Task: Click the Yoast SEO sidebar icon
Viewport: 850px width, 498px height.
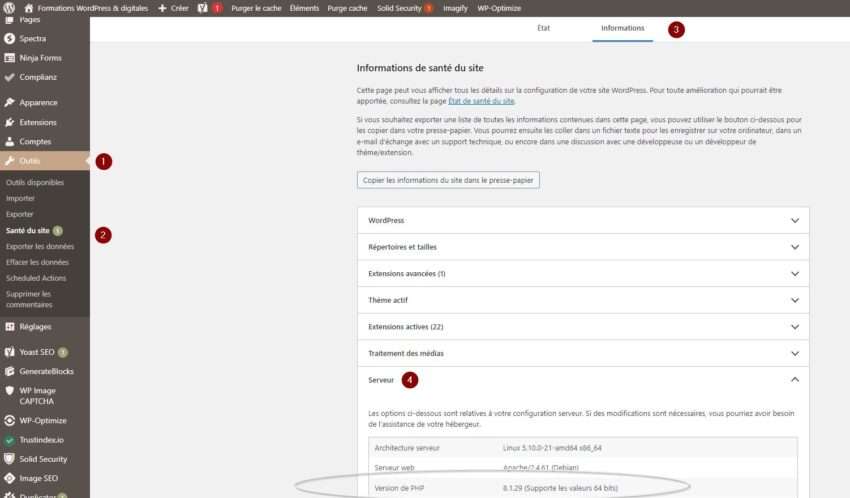Action: tap(9, 352)
